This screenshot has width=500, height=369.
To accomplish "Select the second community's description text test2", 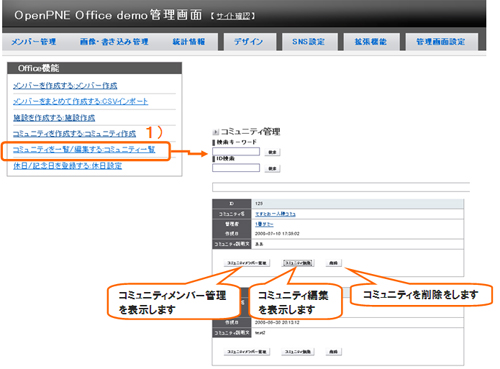I will pos(260,333).
